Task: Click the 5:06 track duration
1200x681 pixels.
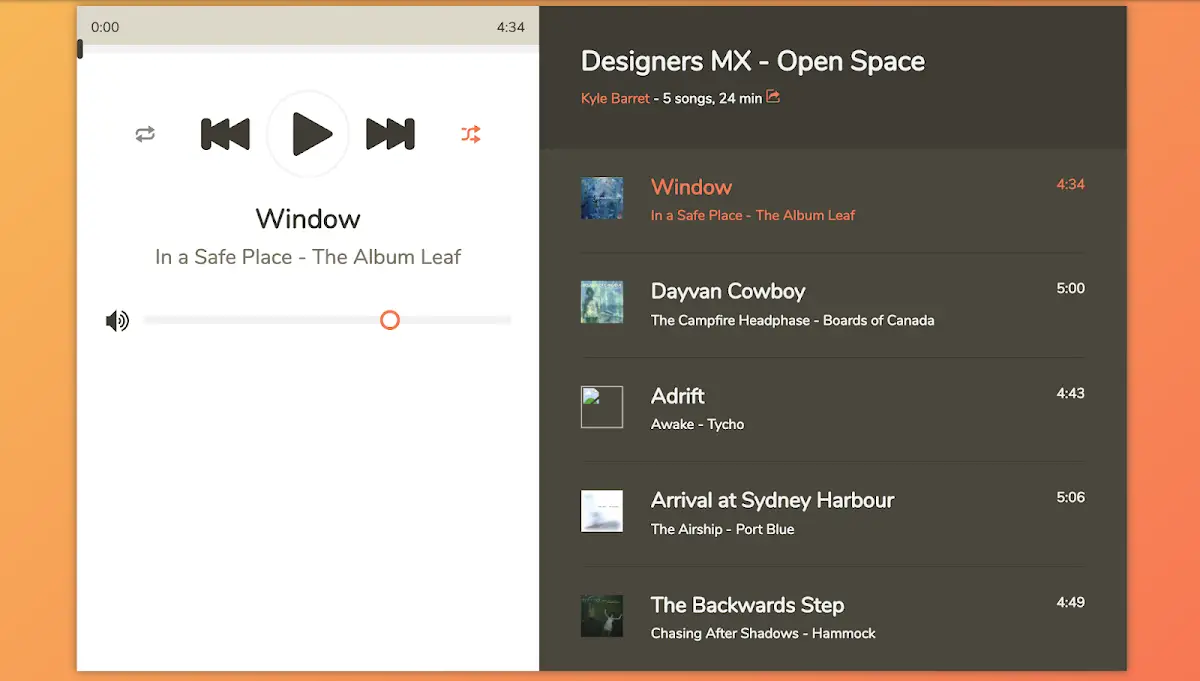Action: (1070, 497)
